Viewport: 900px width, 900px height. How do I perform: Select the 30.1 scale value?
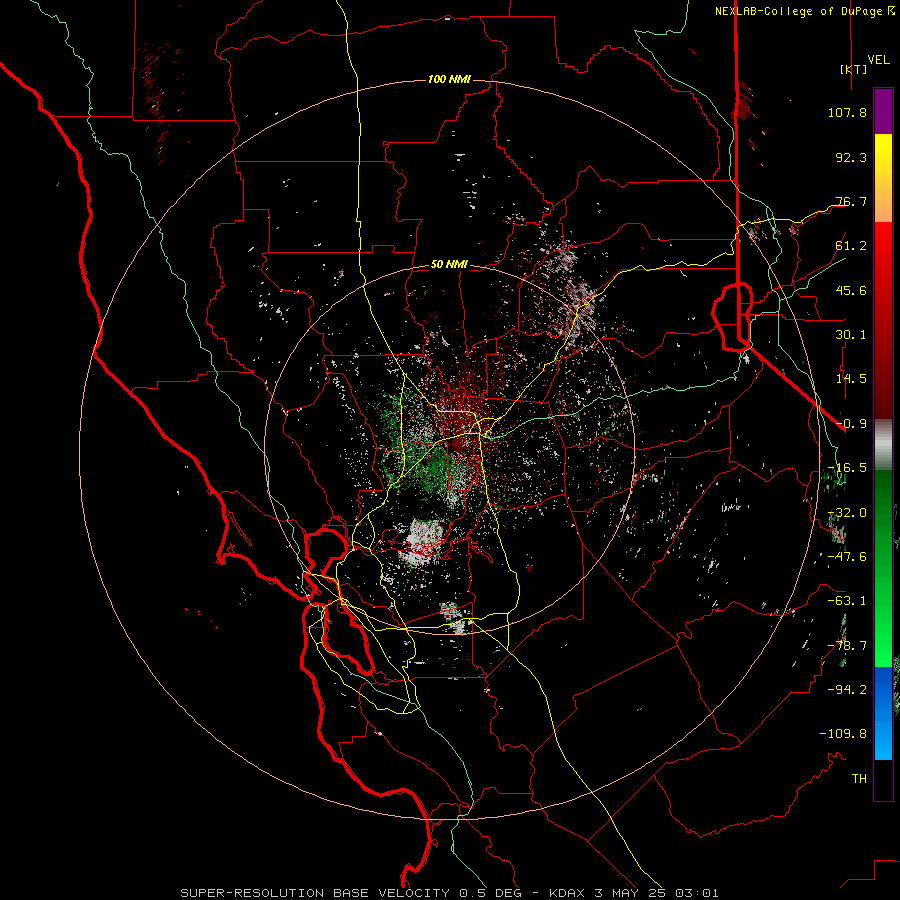coord(851,335)
